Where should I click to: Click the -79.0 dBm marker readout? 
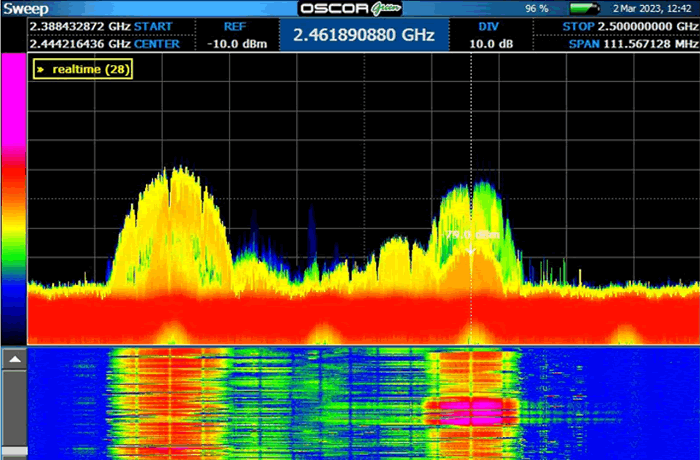(472, 235)
